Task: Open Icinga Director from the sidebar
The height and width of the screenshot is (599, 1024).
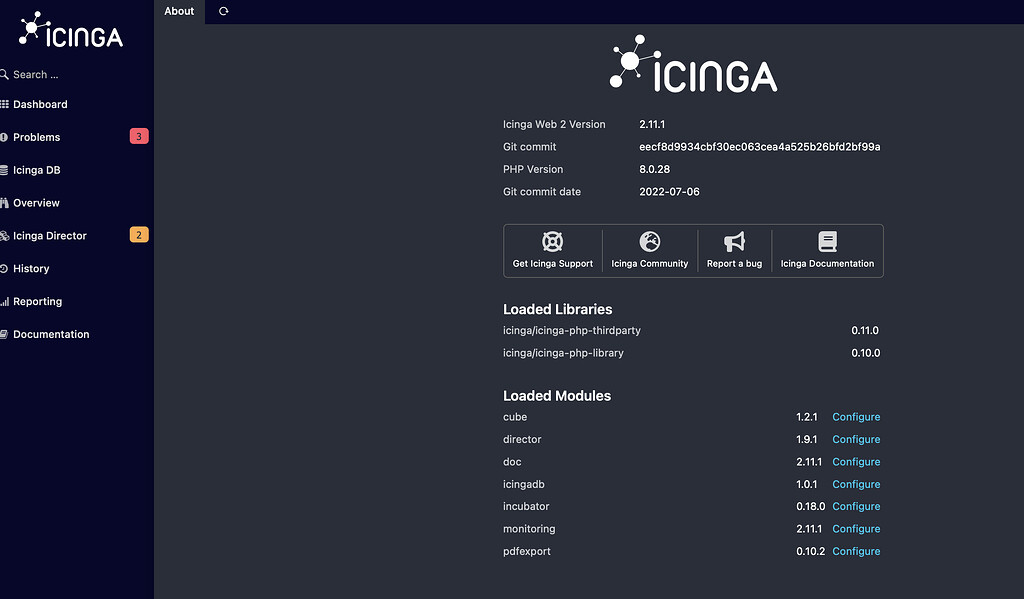Action: tap(47, 236)
